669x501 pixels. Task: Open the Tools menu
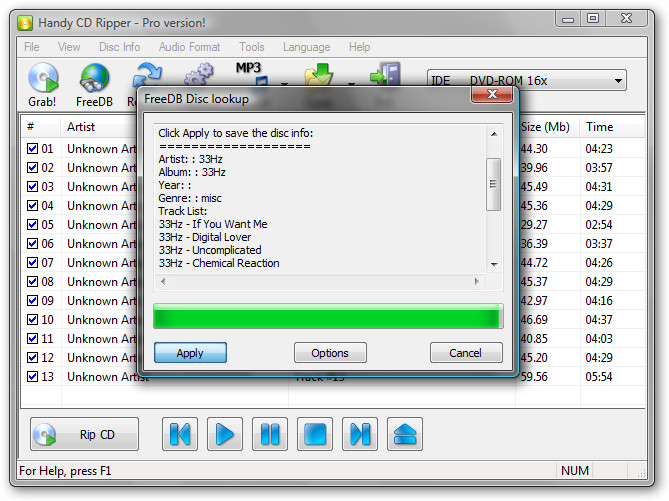point(252,47)
